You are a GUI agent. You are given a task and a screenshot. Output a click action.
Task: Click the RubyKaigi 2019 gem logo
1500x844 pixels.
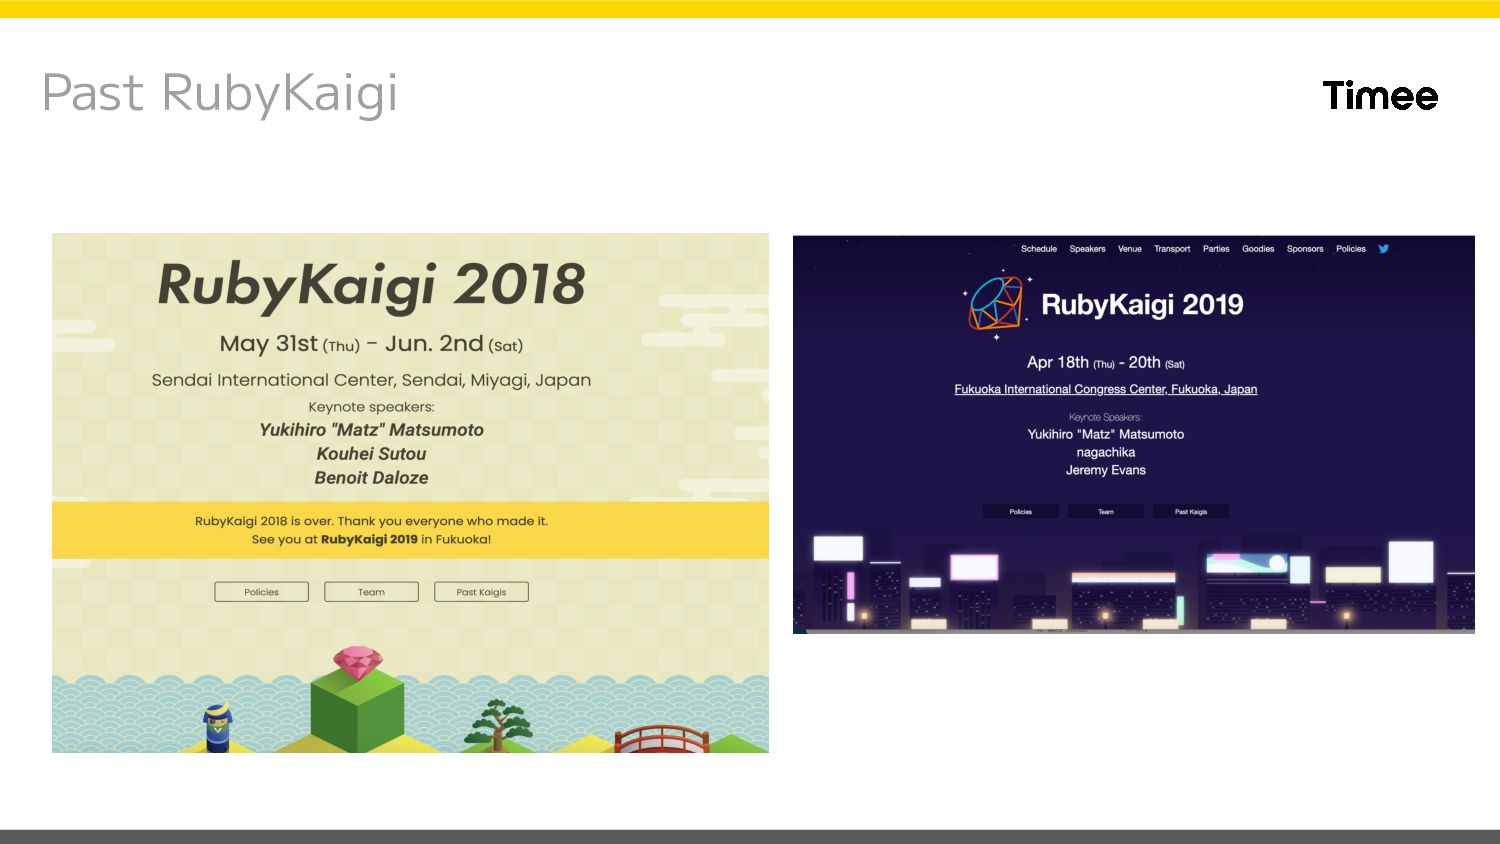coord(996,304)
